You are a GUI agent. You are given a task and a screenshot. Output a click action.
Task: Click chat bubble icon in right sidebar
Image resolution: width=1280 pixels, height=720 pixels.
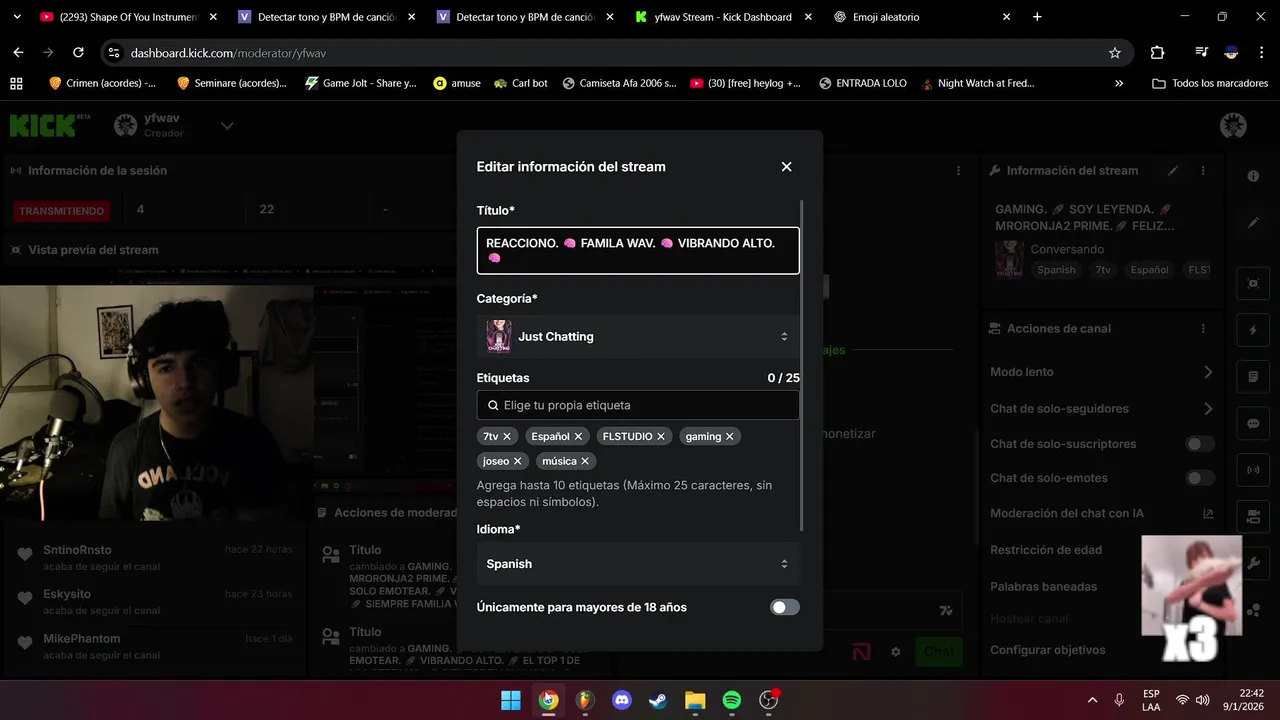click(1253, 423)
